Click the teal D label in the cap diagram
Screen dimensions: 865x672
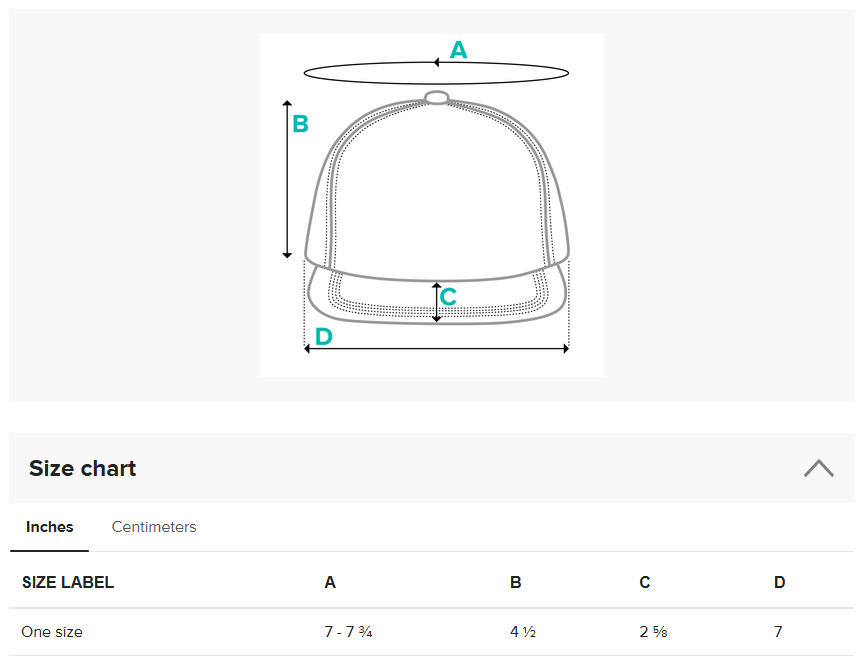[x=323, y=337]
